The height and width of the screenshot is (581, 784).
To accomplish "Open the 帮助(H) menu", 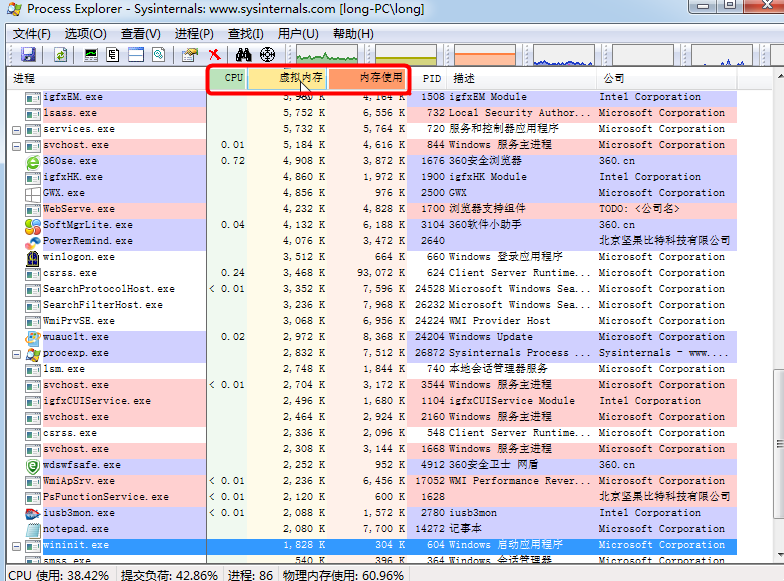I will tap(353, 34).
